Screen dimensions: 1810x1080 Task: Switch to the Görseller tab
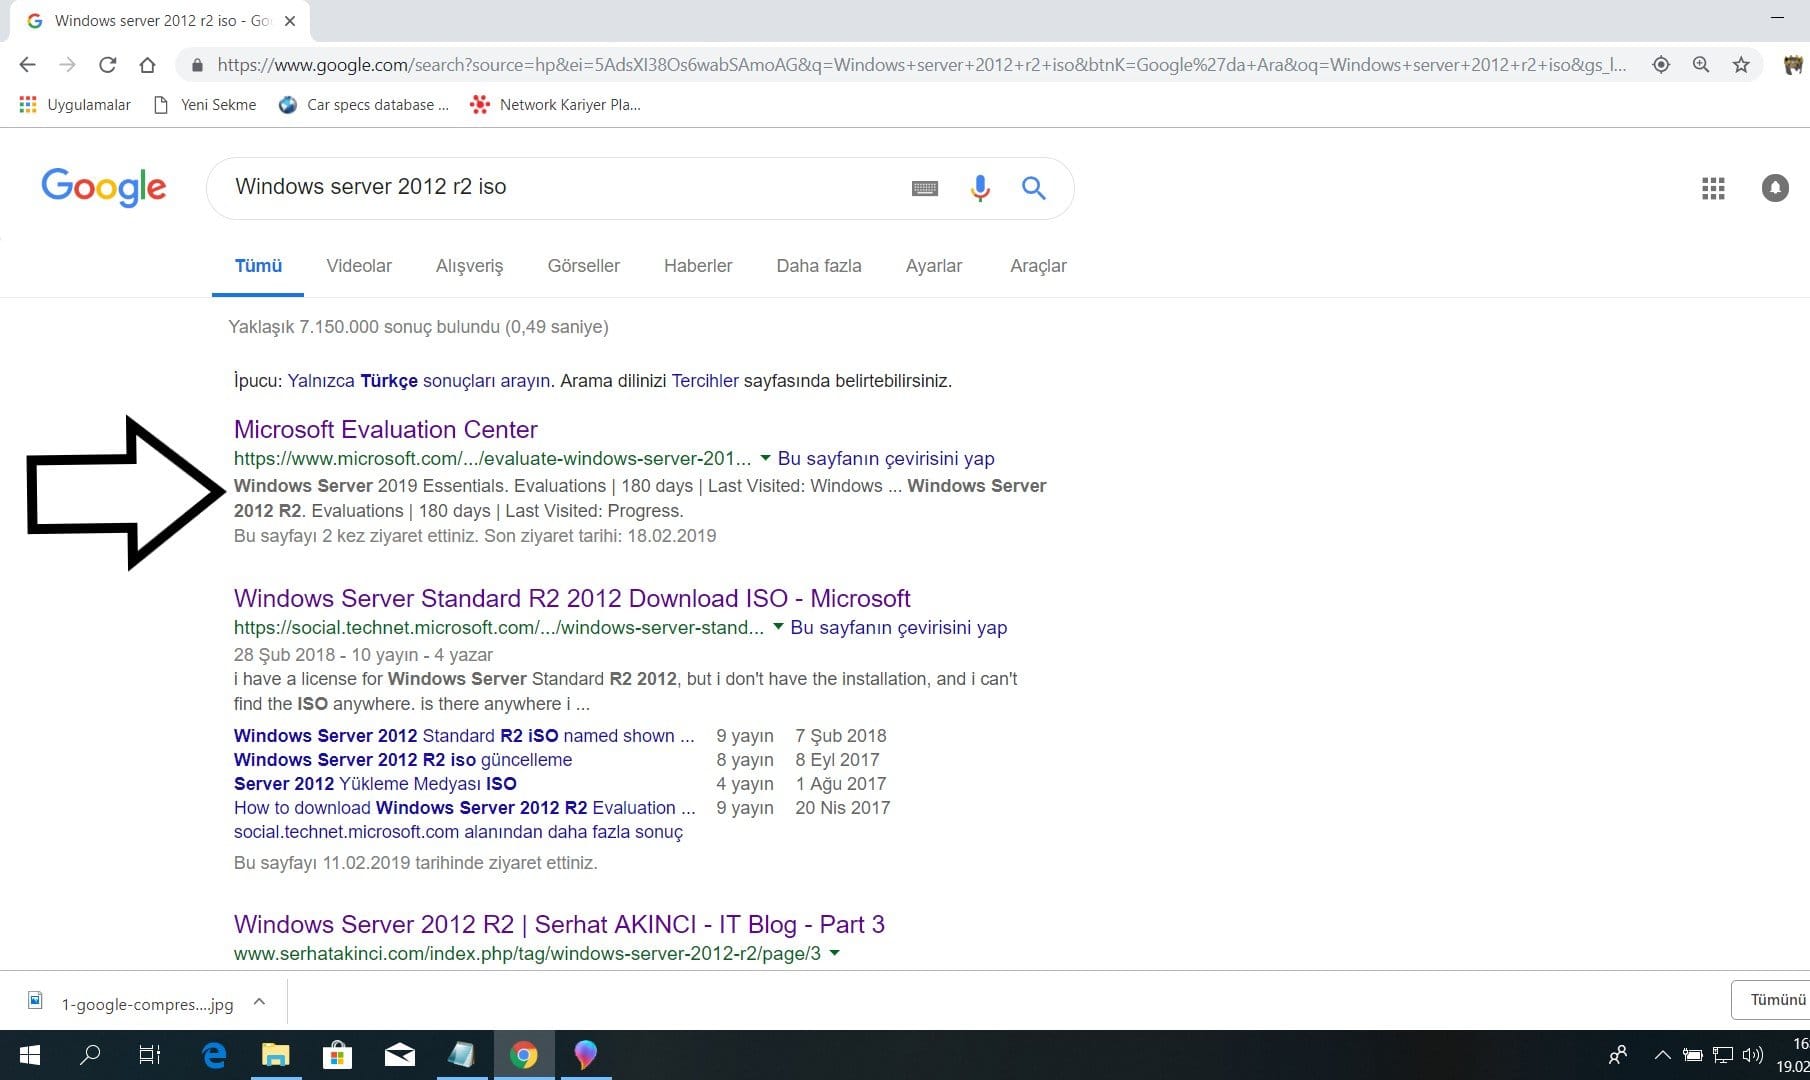click(x=584, y=266)
